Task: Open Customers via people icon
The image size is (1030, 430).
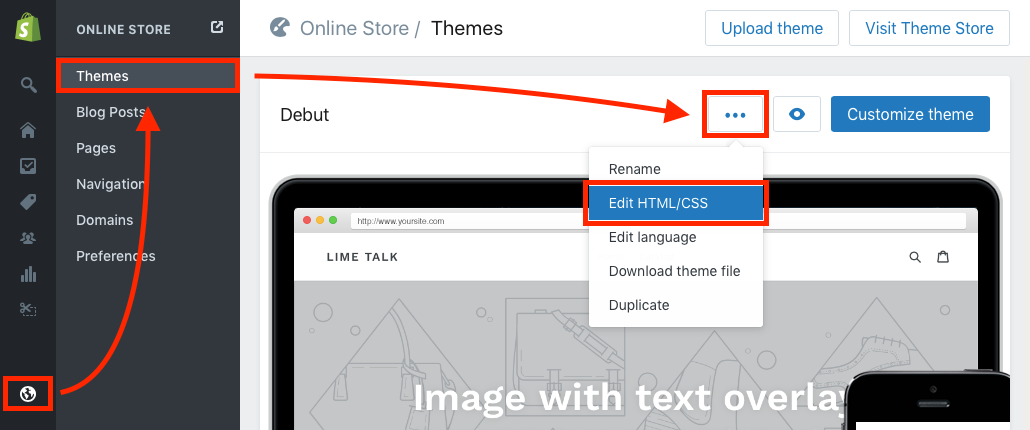Action: [x=28, y=238]
